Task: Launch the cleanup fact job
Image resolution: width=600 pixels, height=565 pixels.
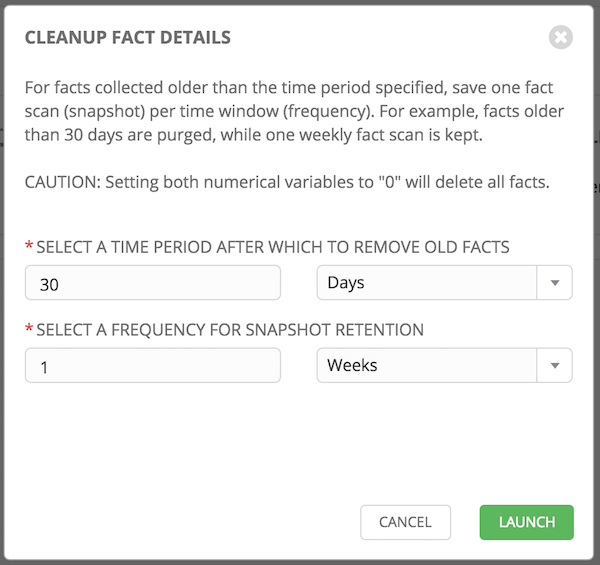Action: 527,522
